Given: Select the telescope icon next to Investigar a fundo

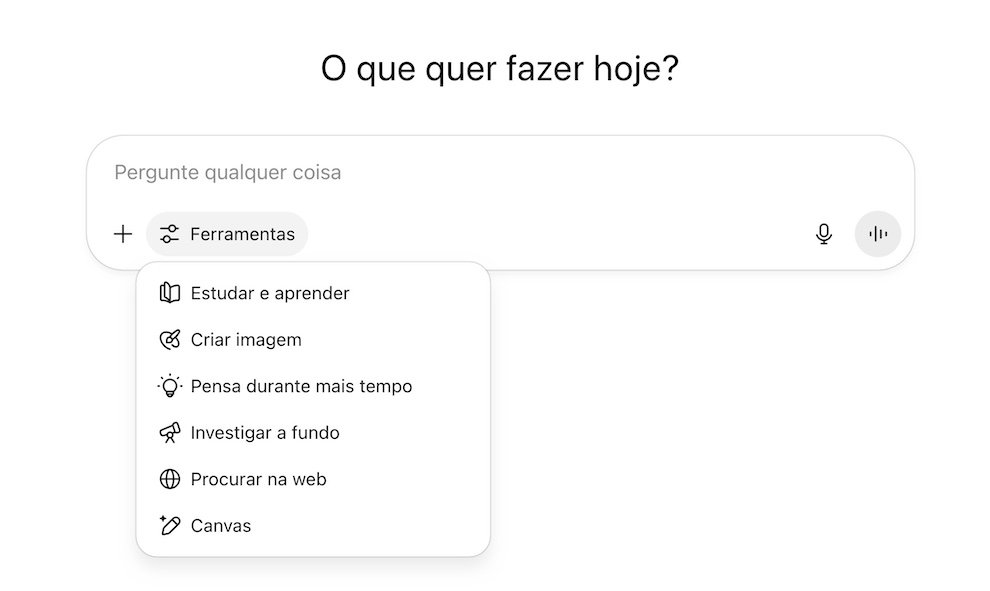Looking at the screenshot, I should point(170,433).
